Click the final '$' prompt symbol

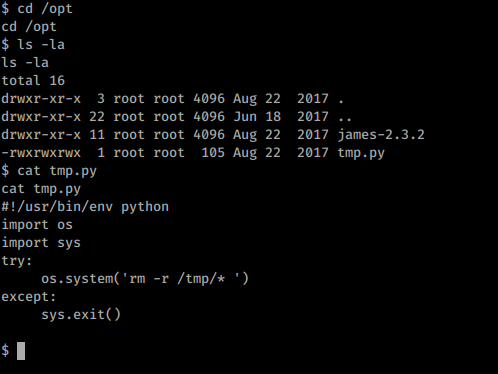click(5, 351)
